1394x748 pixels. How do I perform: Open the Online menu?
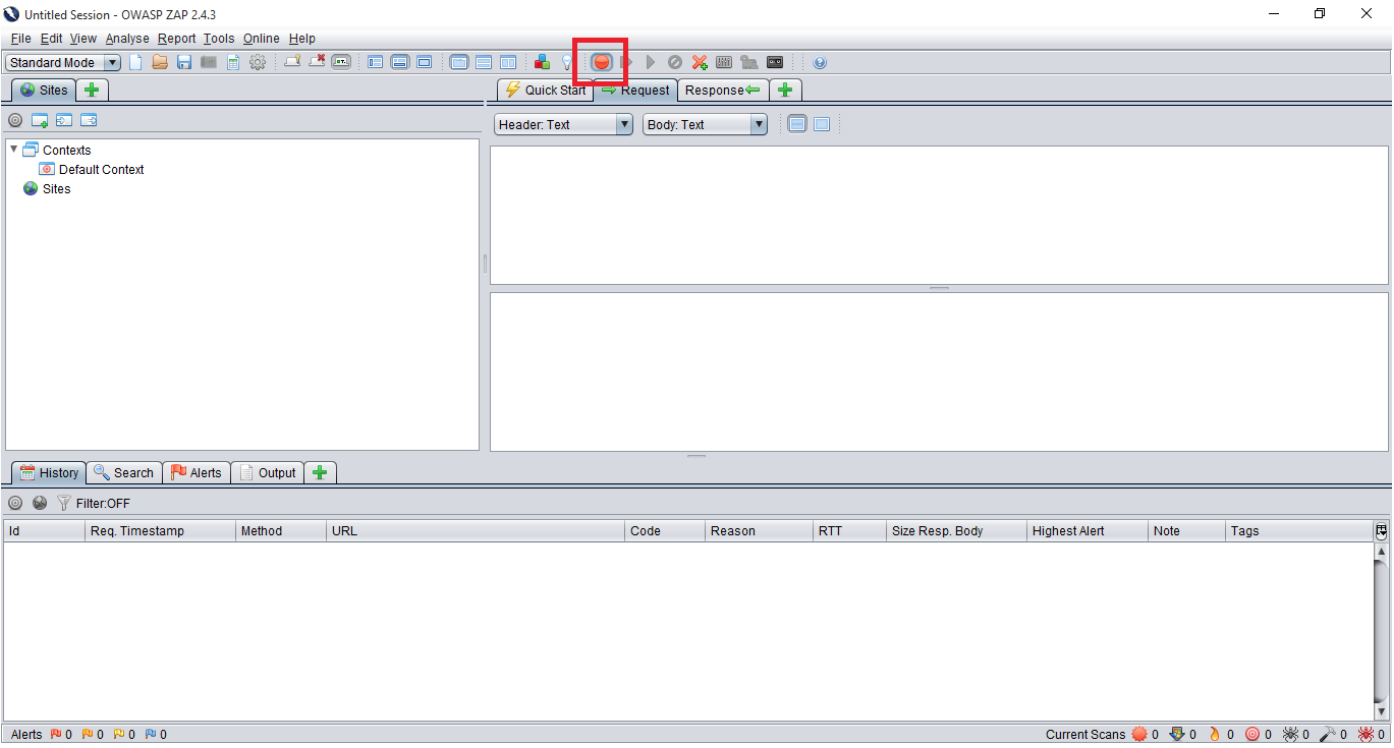261,38
